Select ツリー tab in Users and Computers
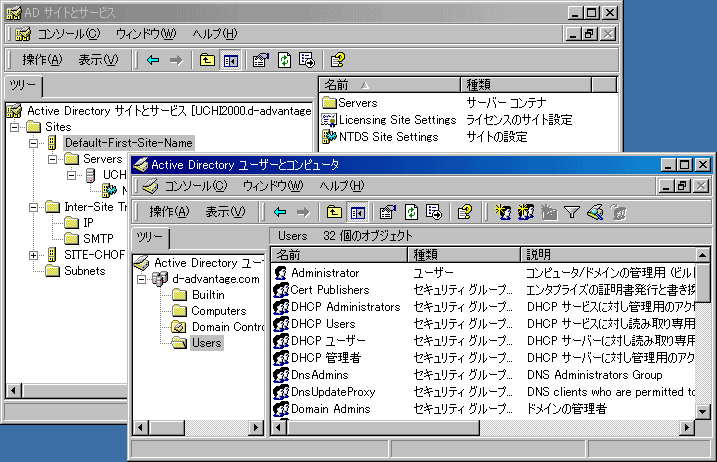717x462 pixels. pos(150,237)
